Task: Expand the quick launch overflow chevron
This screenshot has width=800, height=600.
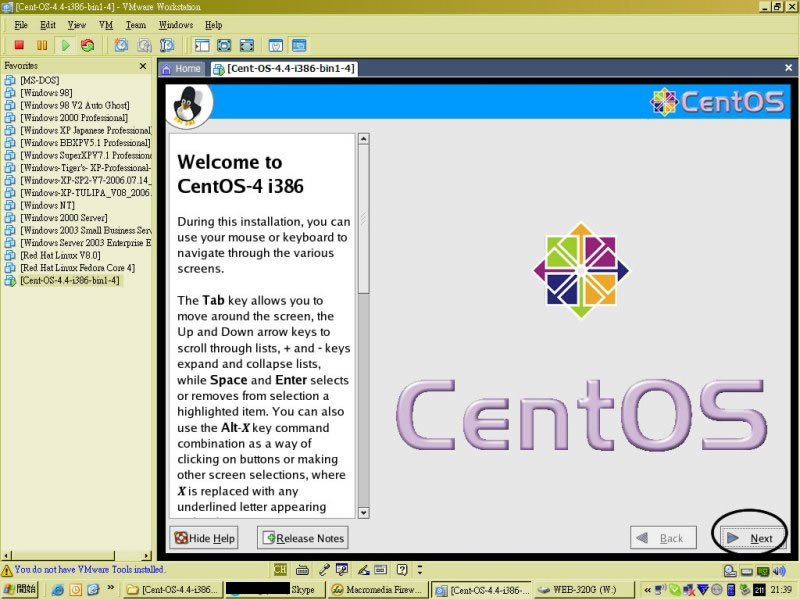Action: click(x=111, y=589)
